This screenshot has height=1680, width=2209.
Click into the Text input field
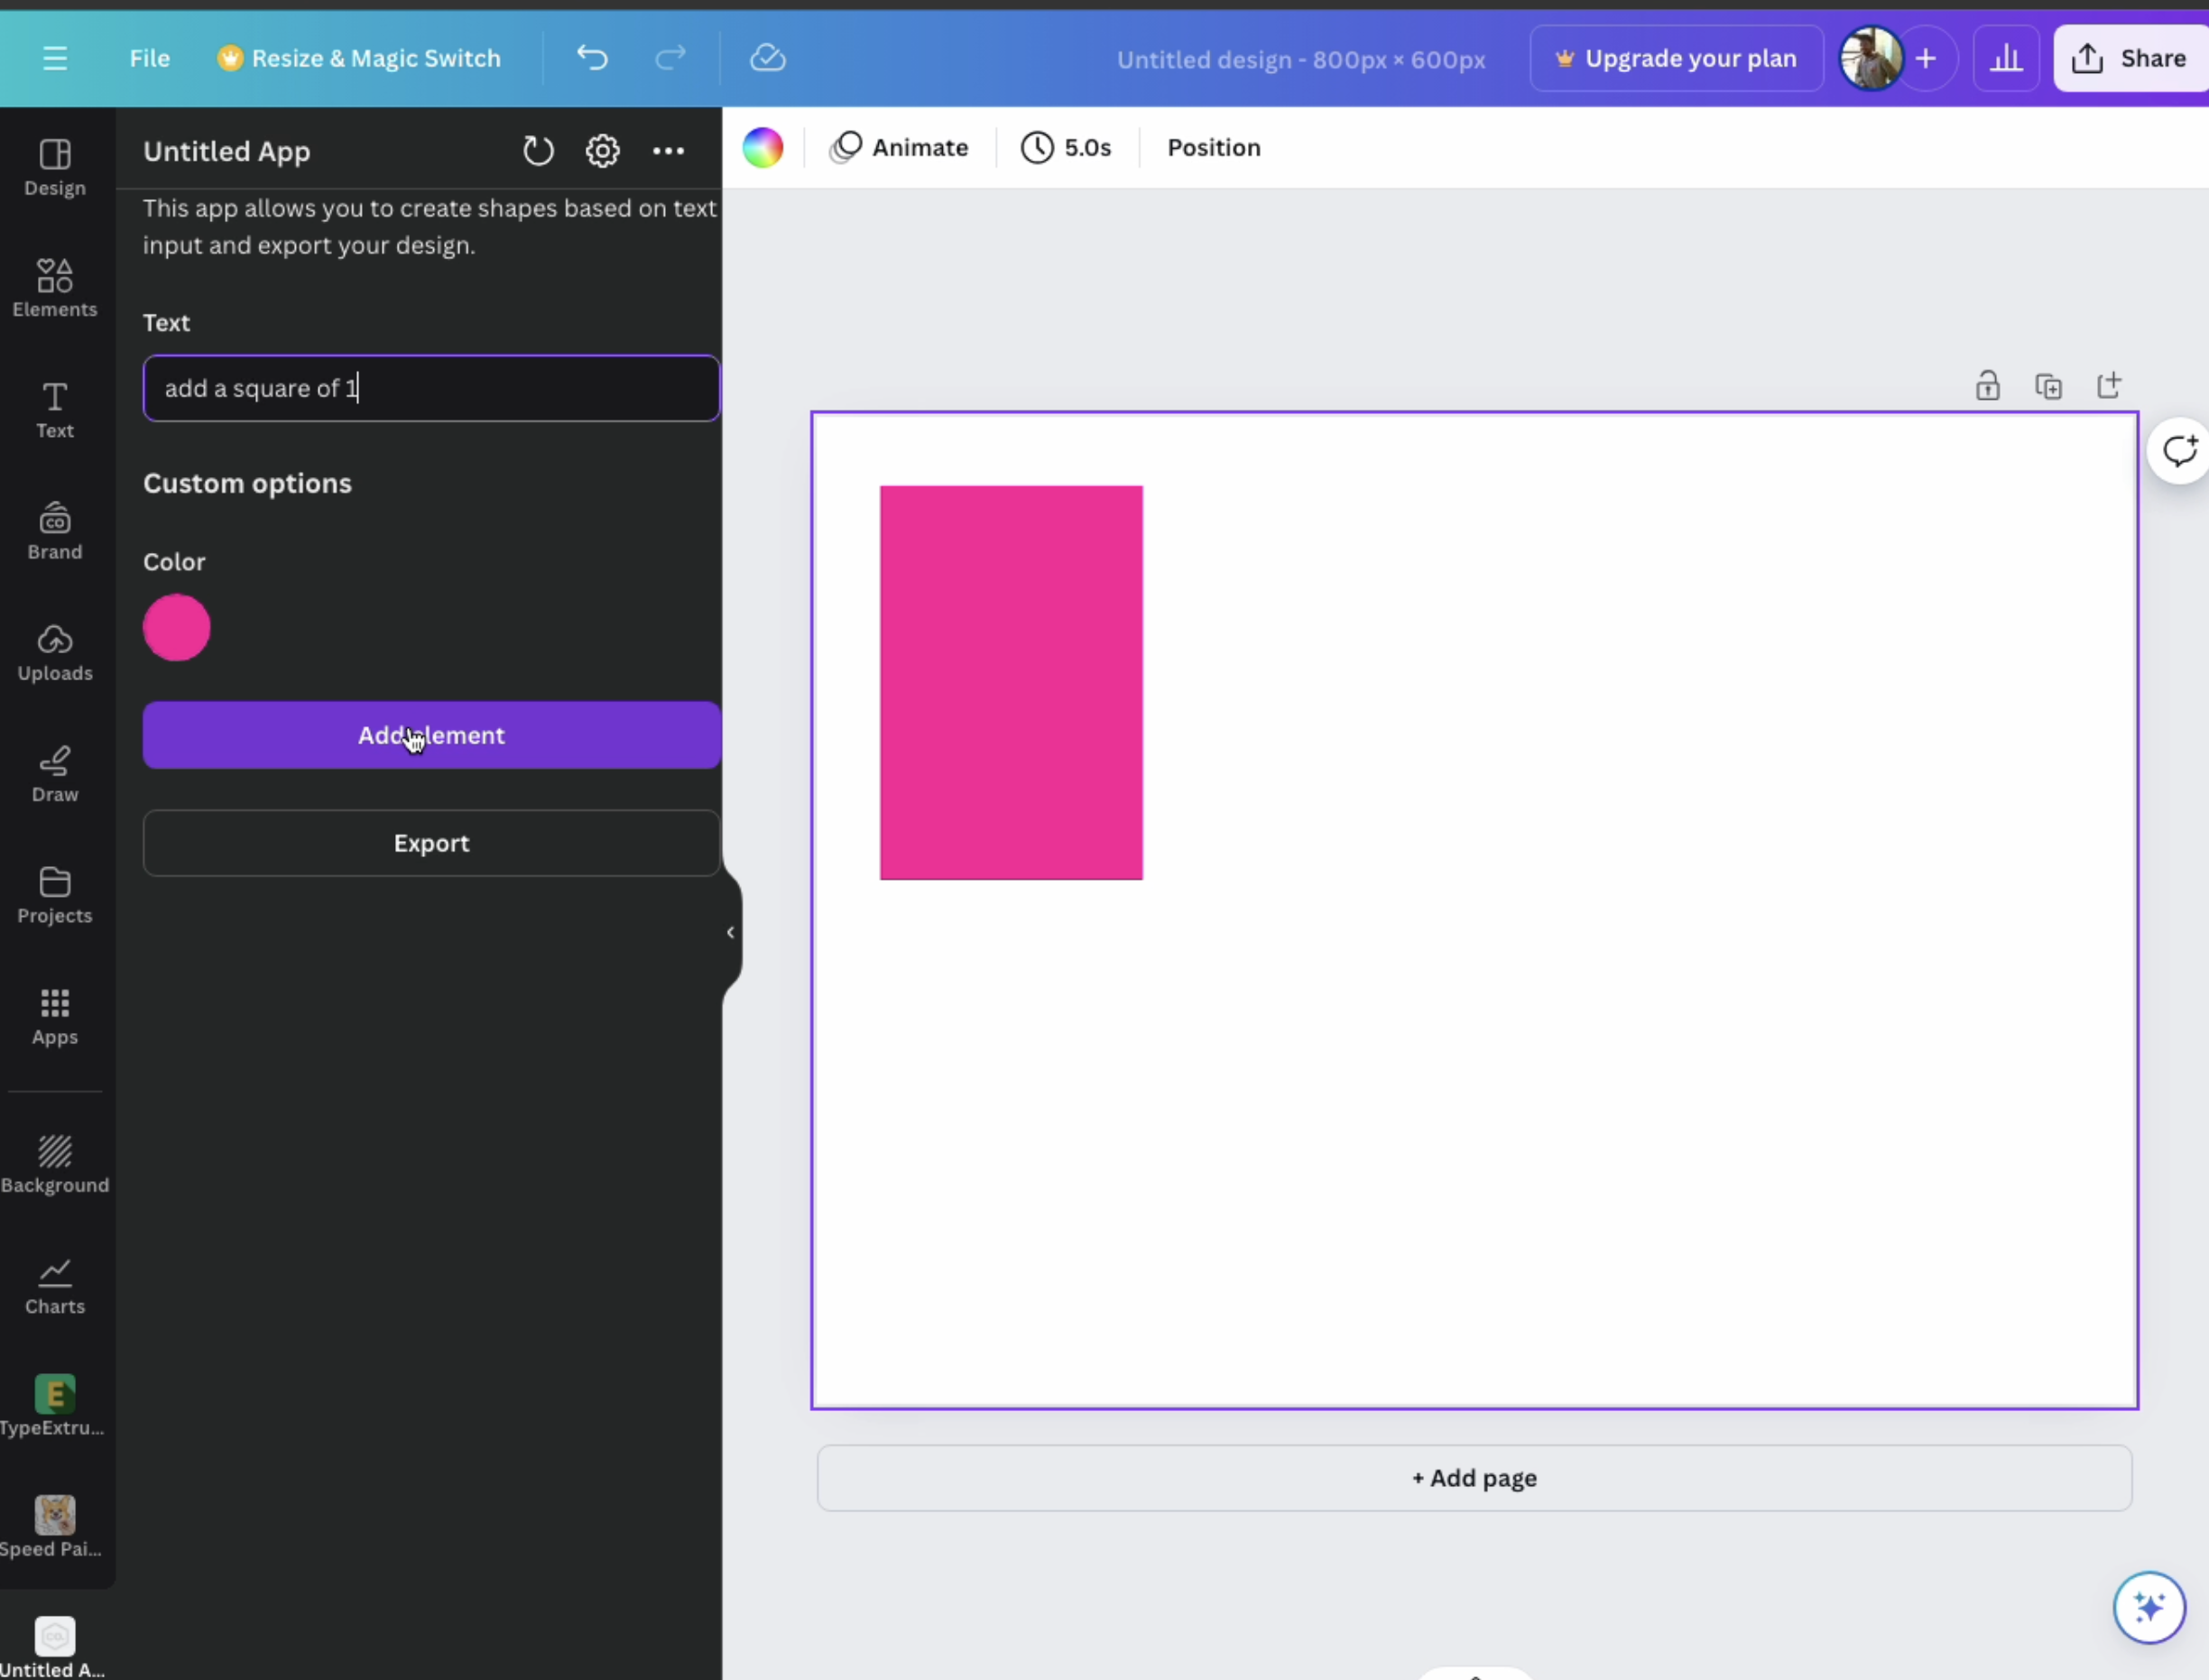point(431,388)
